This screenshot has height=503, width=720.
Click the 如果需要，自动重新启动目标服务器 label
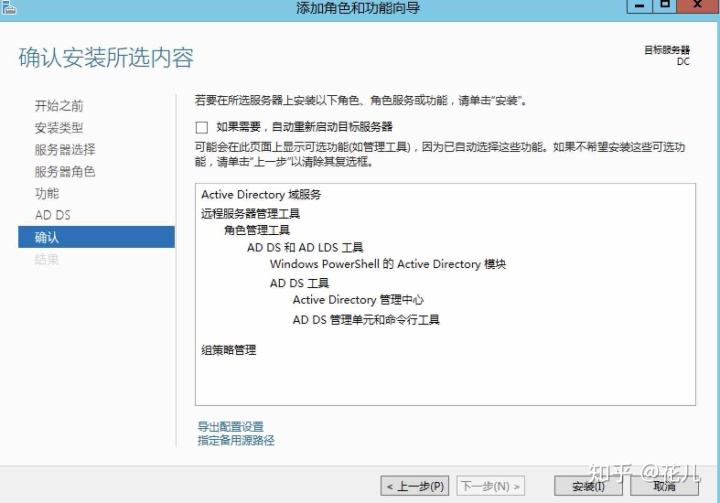(x=304, y=127)
